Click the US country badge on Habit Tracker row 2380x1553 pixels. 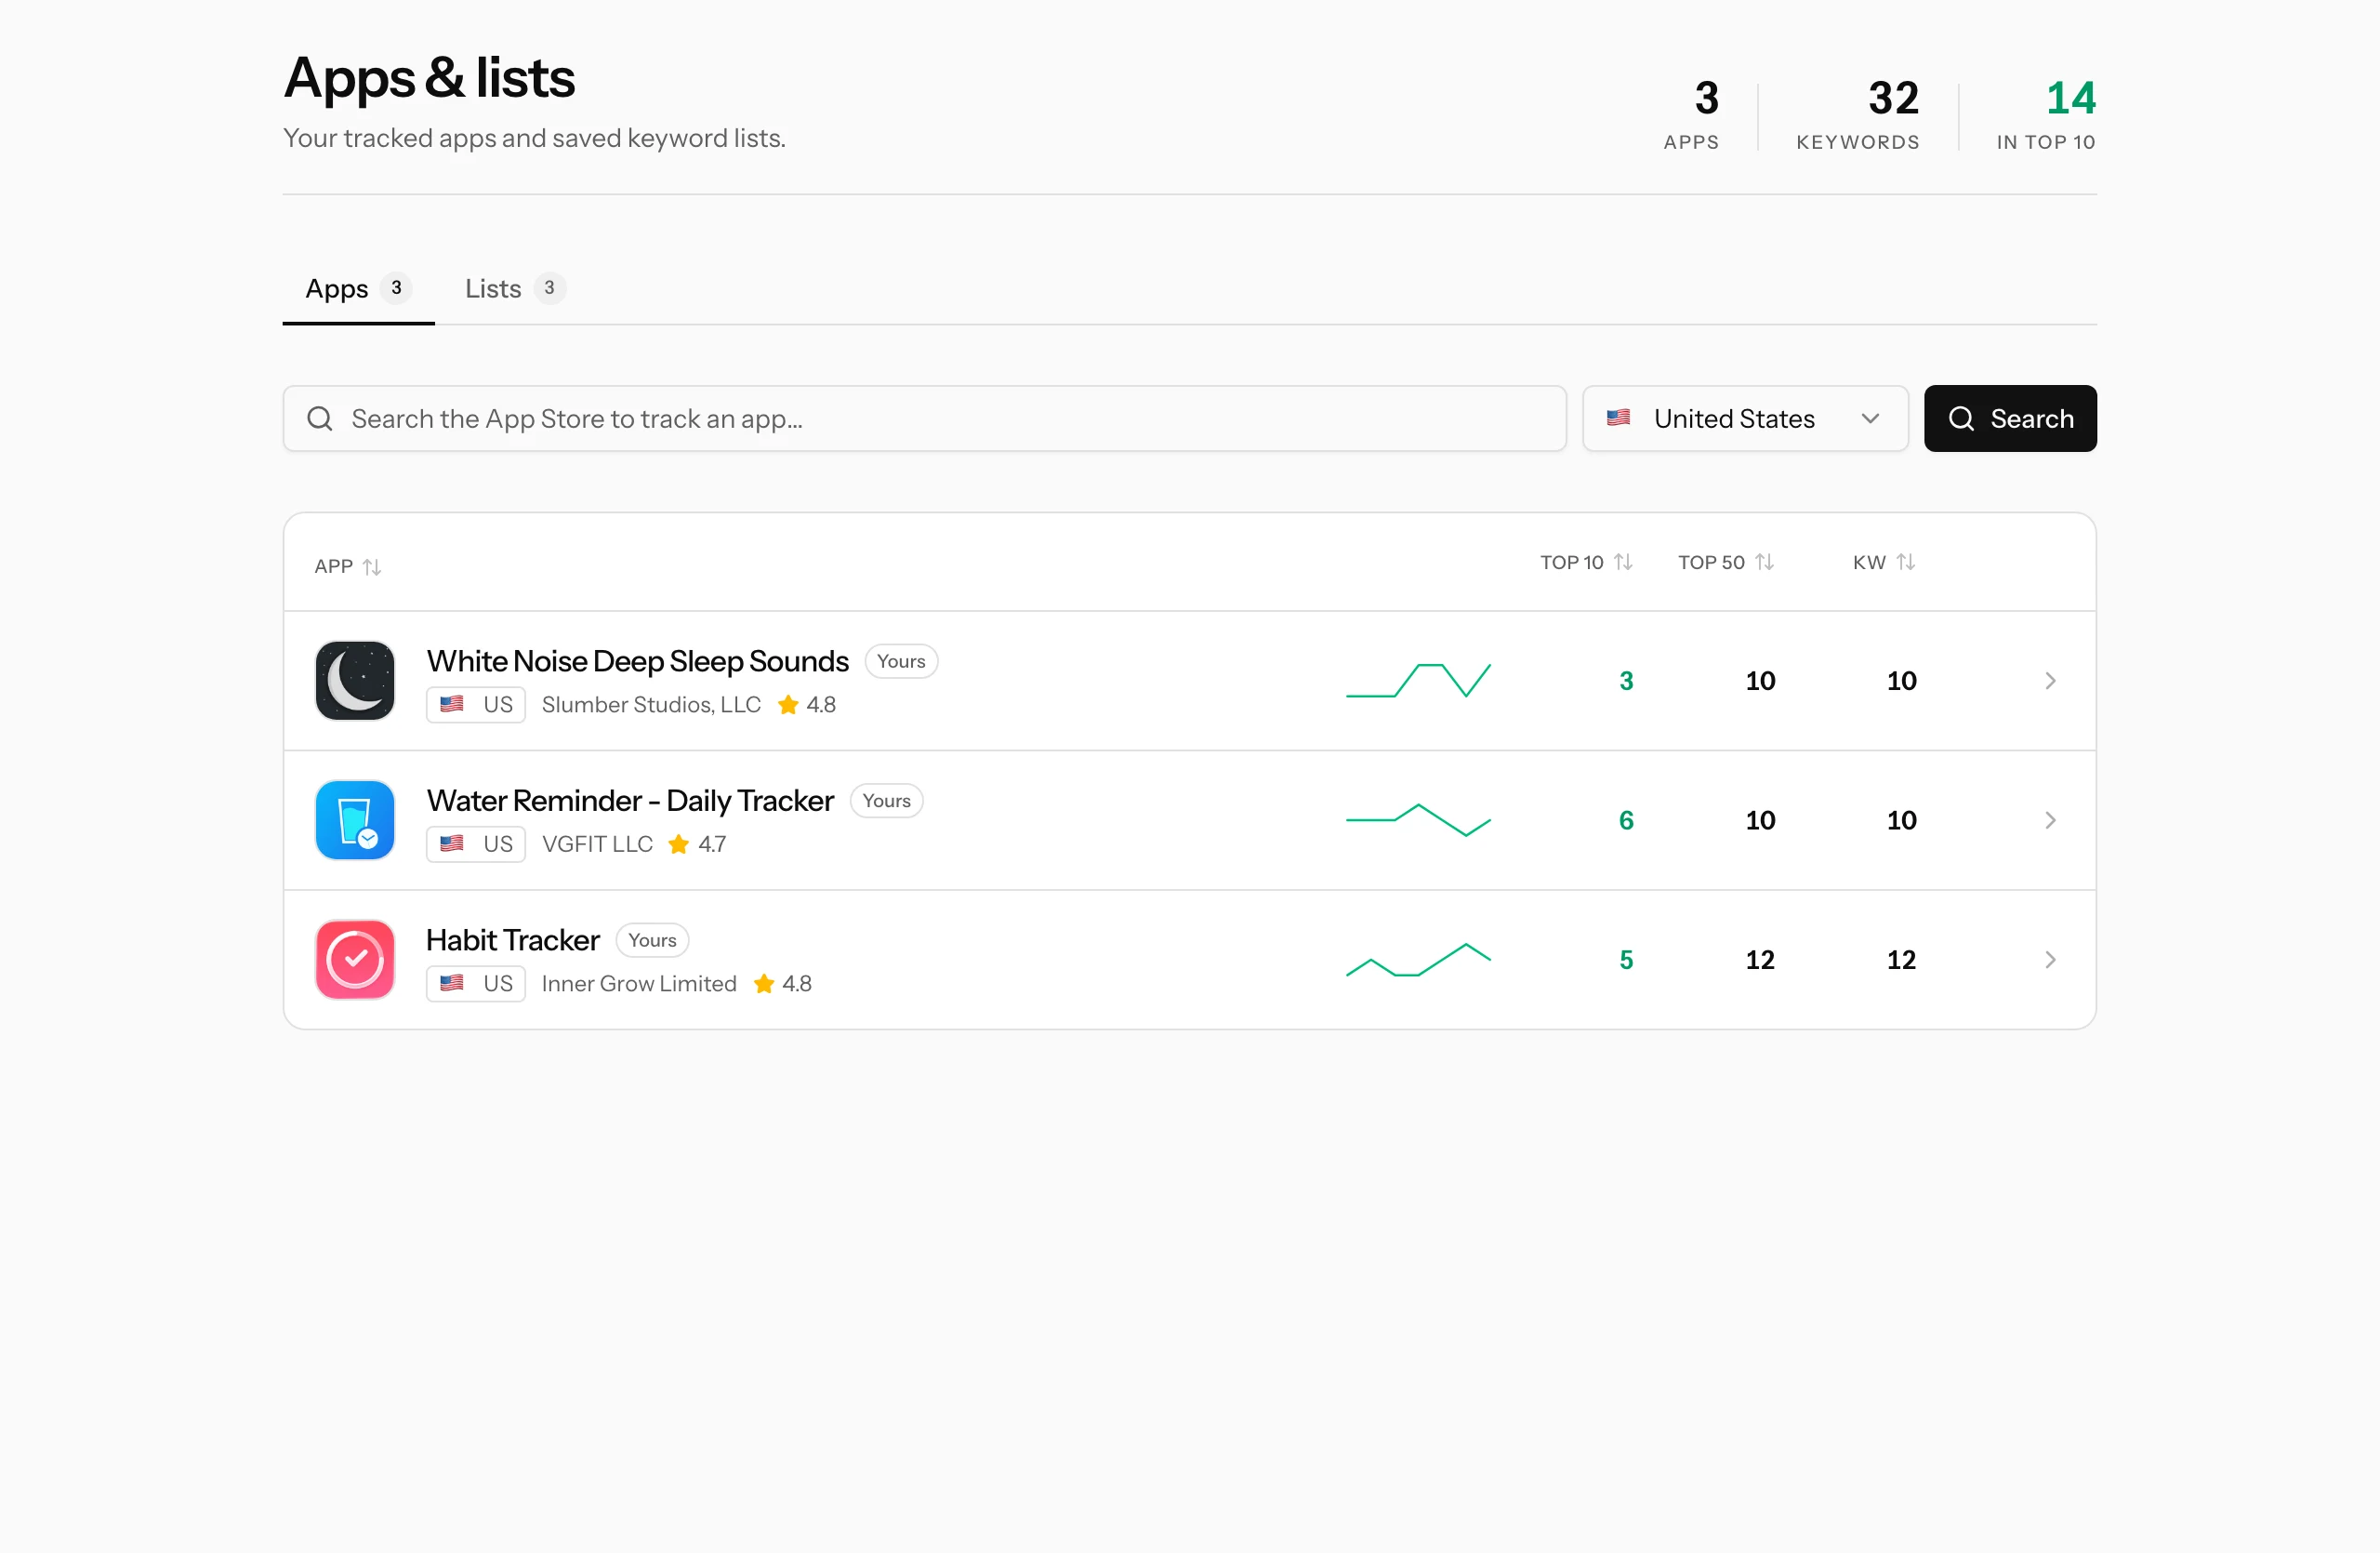coord(476,984)
